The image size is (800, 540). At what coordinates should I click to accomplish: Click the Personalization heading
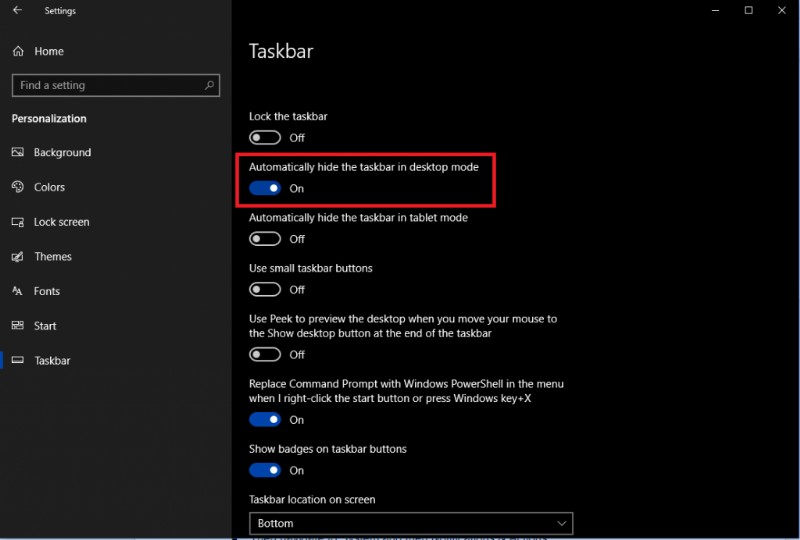(49, 118)
